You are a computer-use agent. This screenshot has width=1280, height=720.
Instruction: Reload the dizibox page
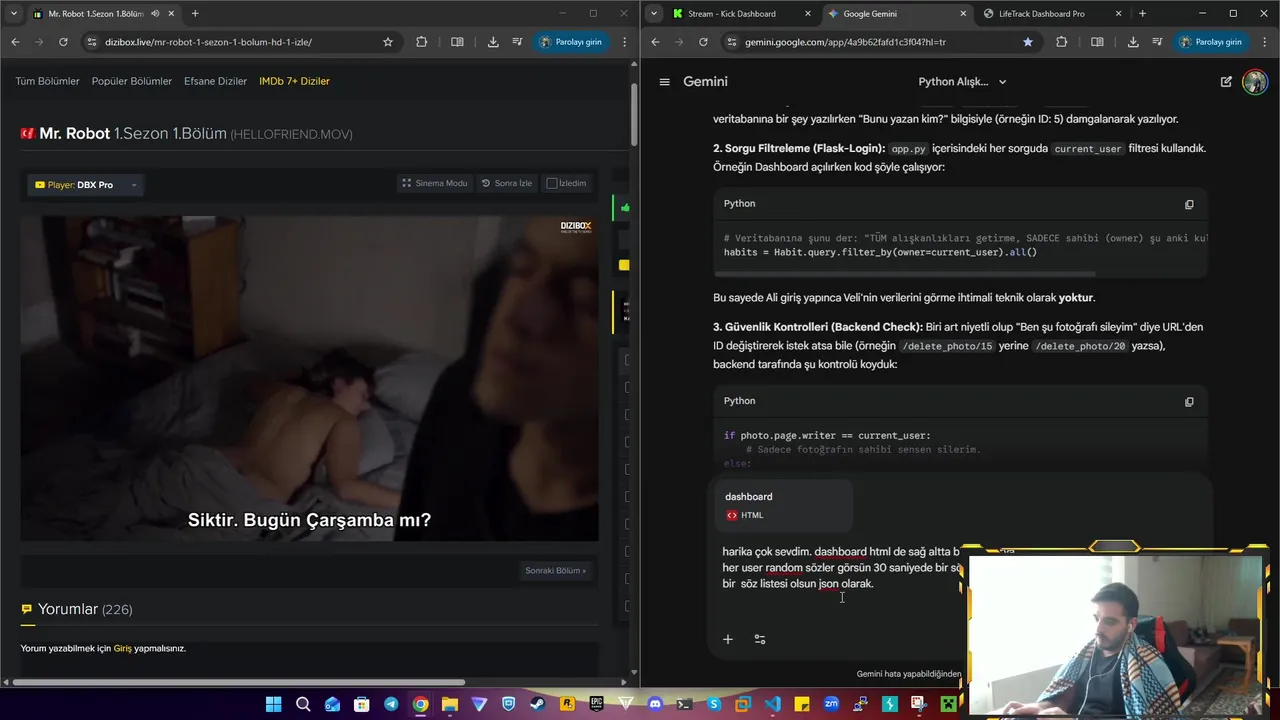pos(63,42)
